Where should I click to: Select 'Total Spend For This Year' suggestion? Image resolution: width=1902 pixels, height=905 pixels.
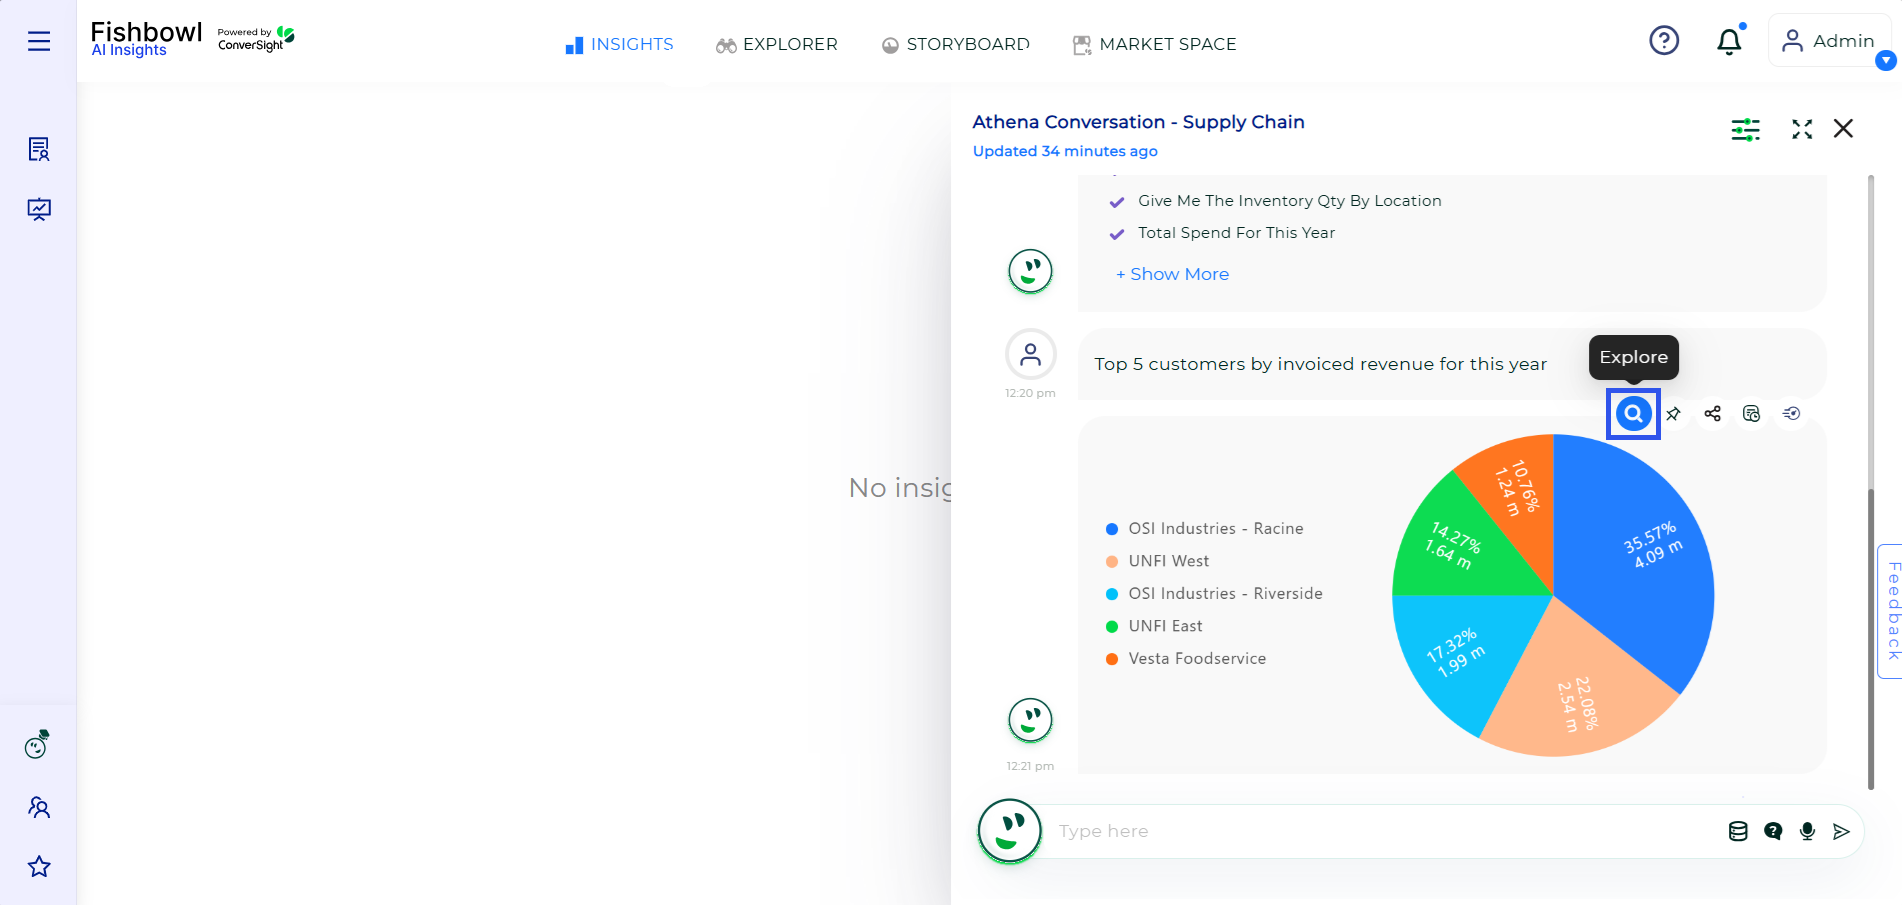pos(1236,233)
